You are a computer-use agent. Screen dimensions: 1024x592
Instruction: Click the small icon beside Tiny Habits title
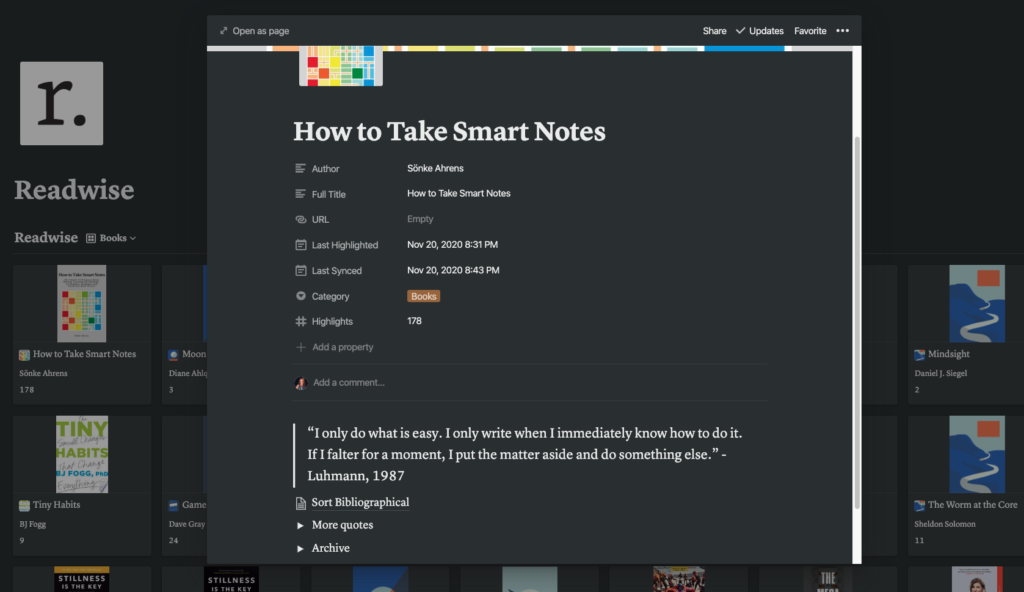24,505
